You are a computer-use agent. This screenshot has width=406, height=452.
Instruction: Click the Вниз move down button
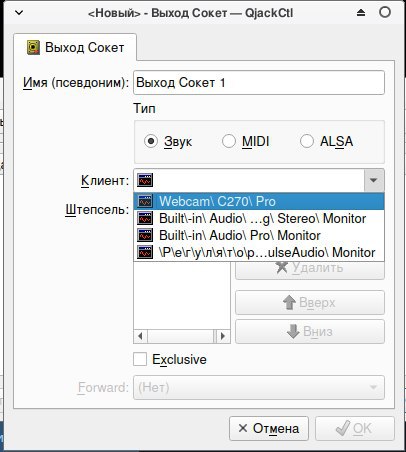[310, 332]
